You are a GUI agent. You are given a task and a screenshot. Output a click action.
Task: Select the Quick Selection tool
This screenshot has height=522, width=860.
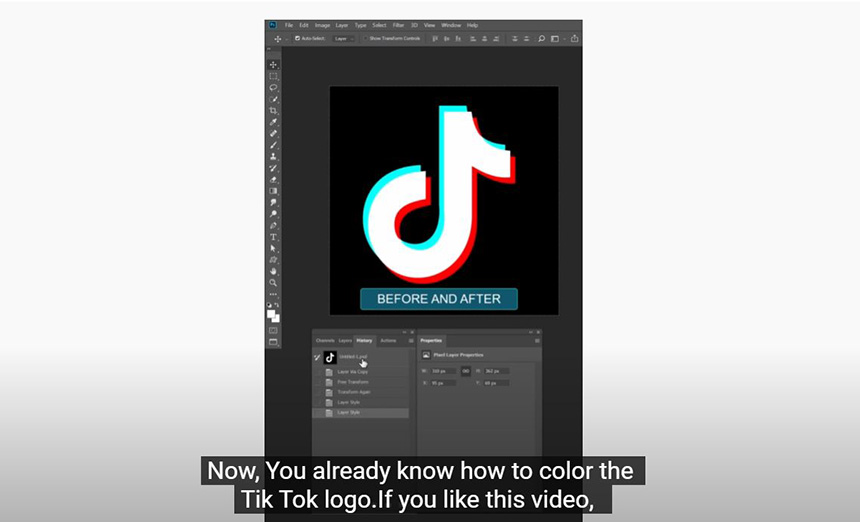coord(273,99)
